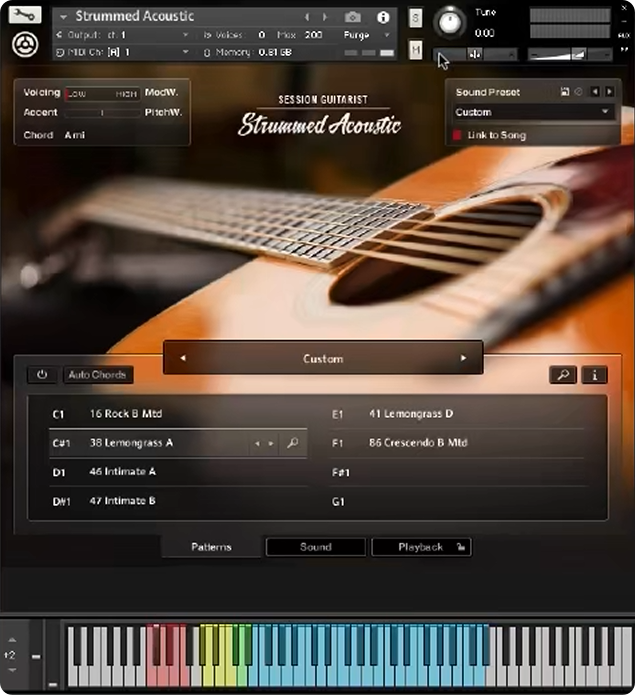Select E1 pattern 41 Lemongrass D
The image size is (635, 695).
[x=458, y=414]
